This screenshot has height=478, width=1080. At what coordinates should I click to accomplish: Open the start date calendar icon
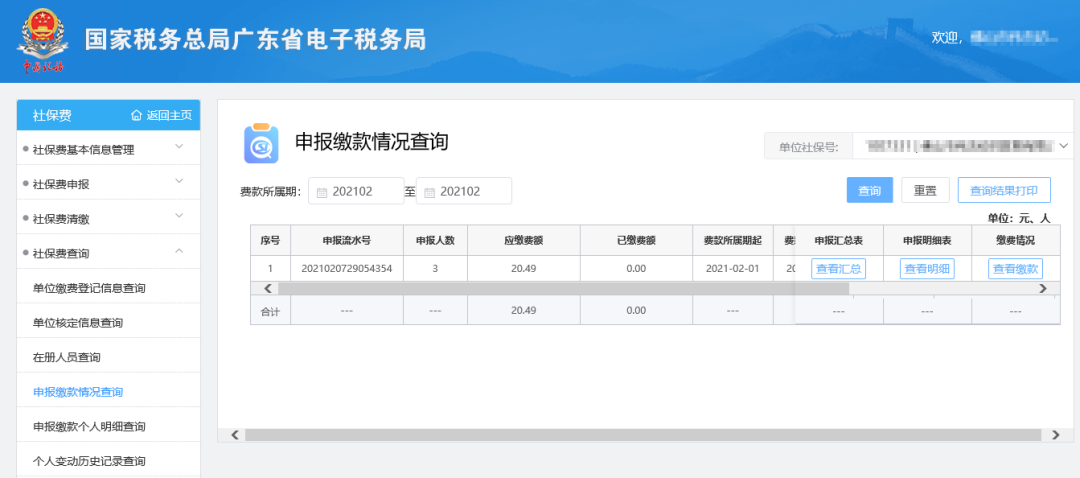pyautogui.click(x=321, y=192)
